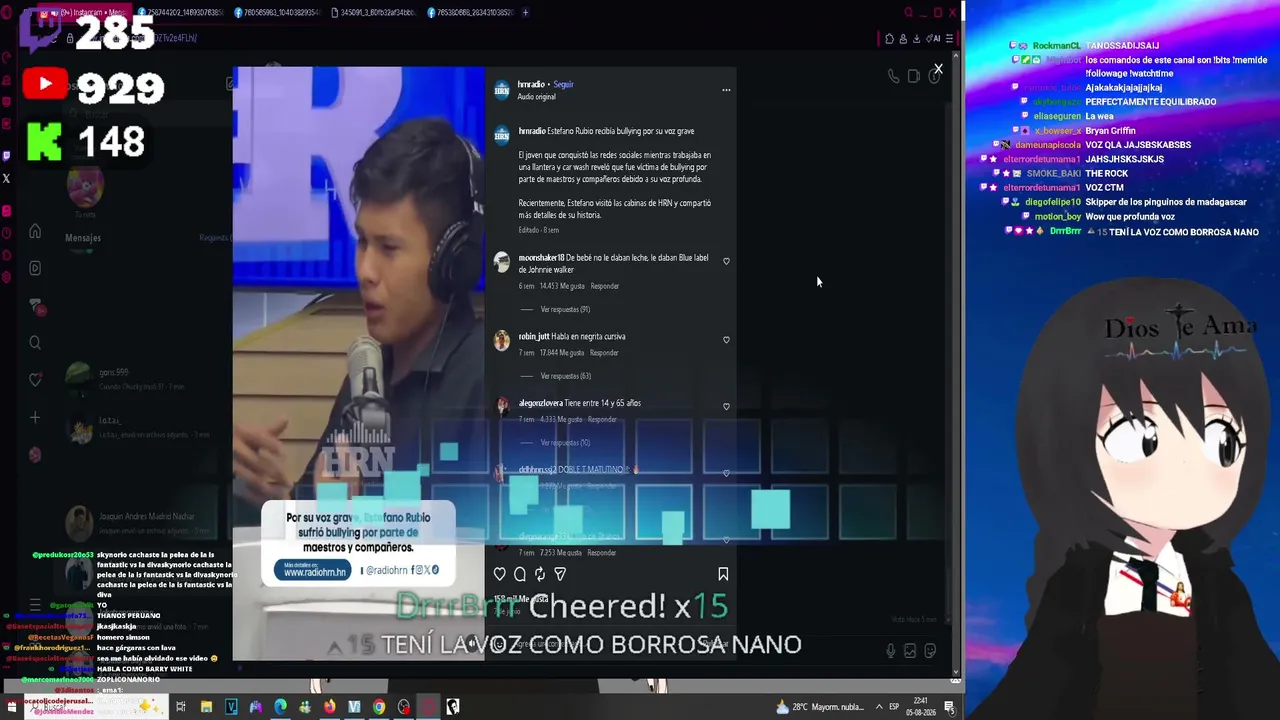Create a new post with the plus icon
This screenshot has height=720, width=1280.
tap(35, 417)
